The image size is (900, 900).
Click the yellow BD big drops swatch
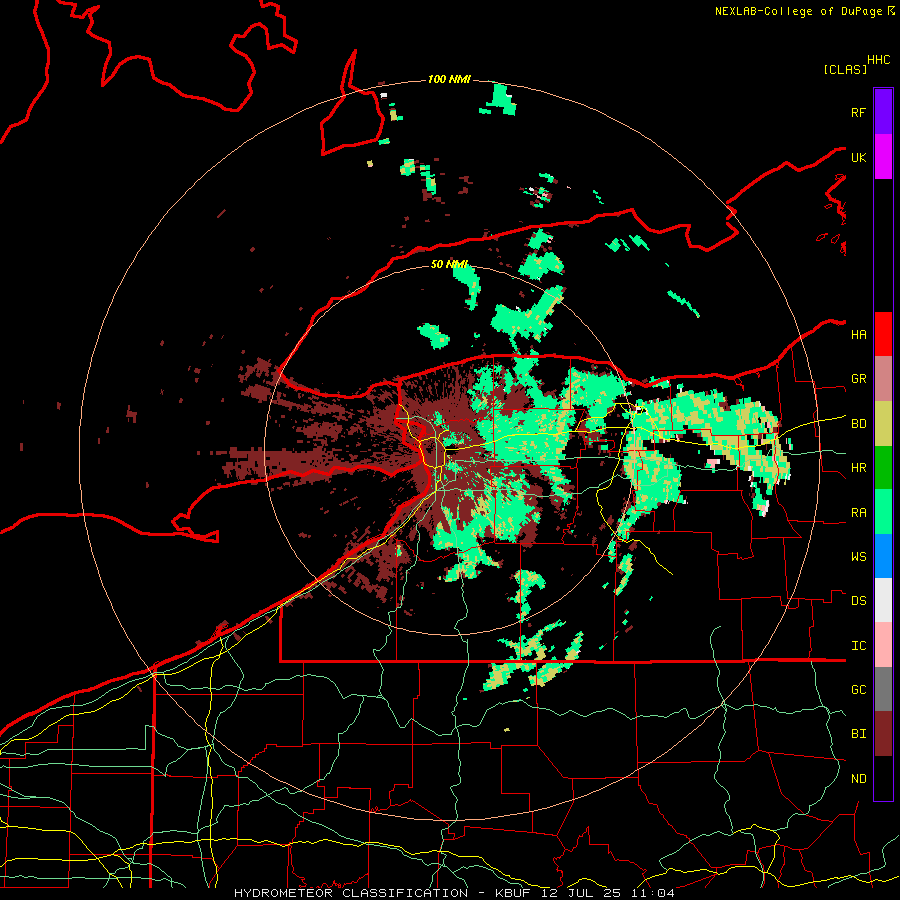pyautogui.click(x=883, y=424)
